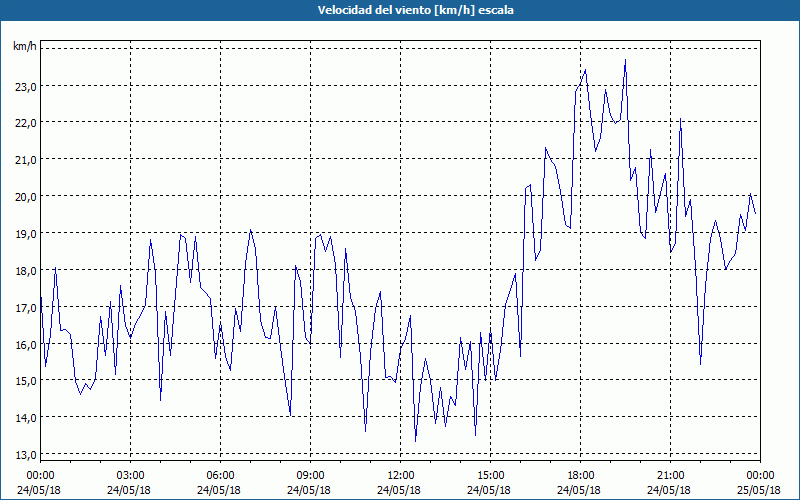
Task: Select the 23,0 y-axis value
Action: coord(27,87)
